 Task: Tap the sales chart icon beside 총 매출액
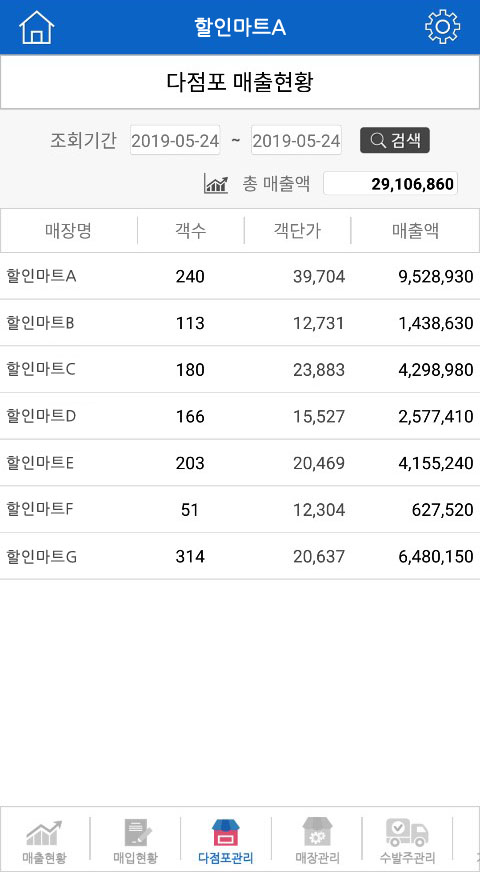[x=216, y=184]
